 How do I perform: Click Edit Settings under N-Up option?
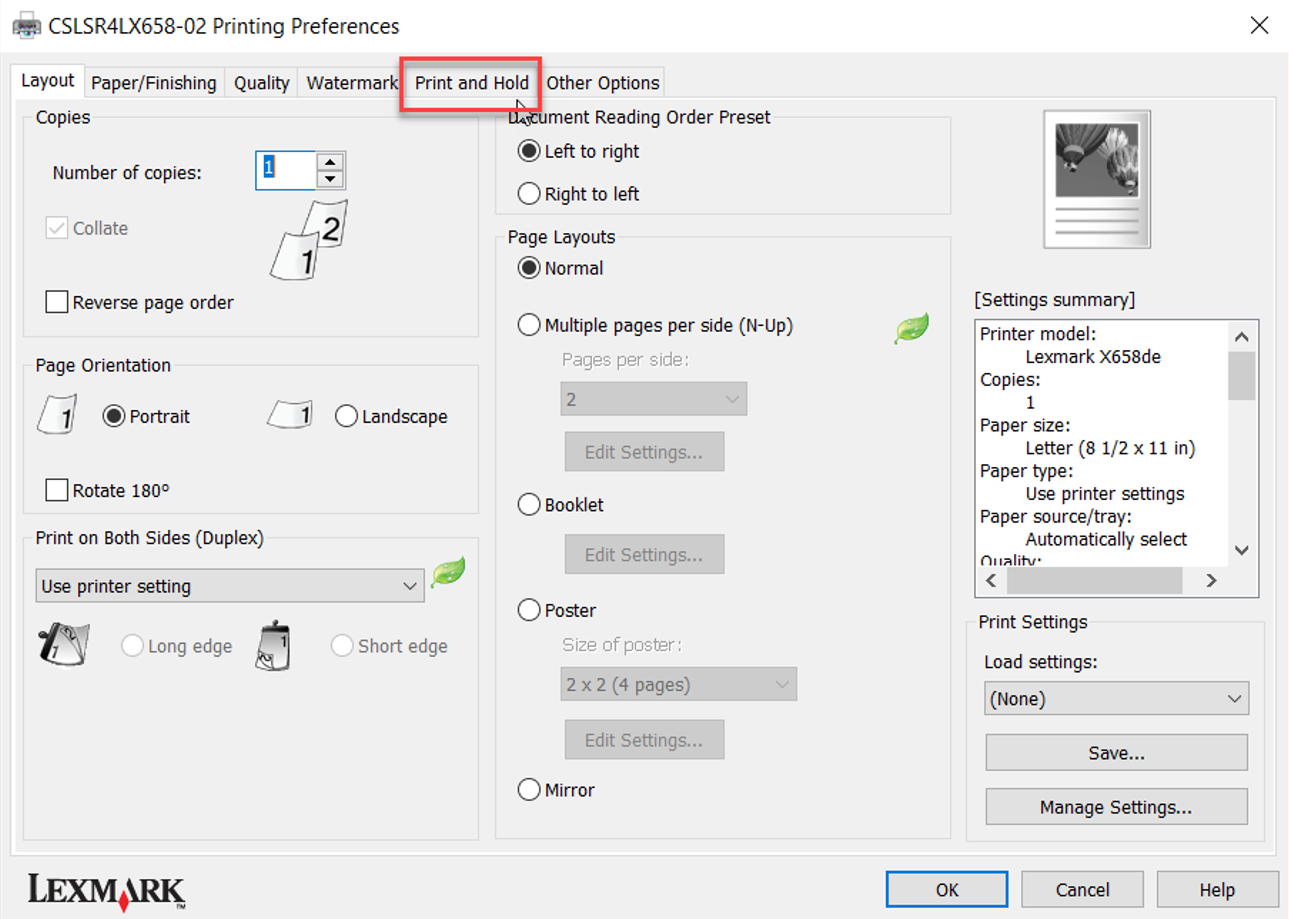pyautogui.click(x=644, y=452)
